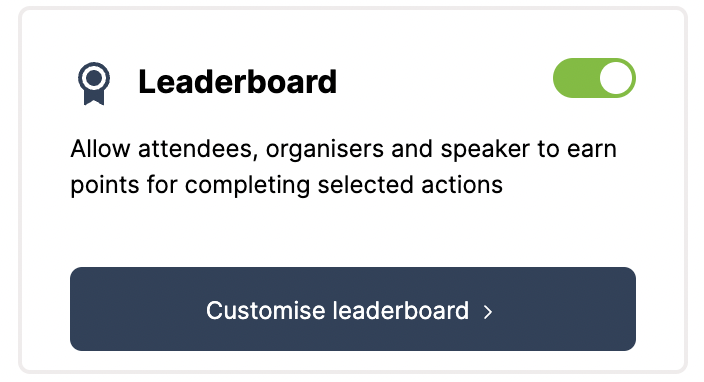Click empty white space inside Leaderboard card
This screenshot has width=704, height=382.
pos(353,233)
